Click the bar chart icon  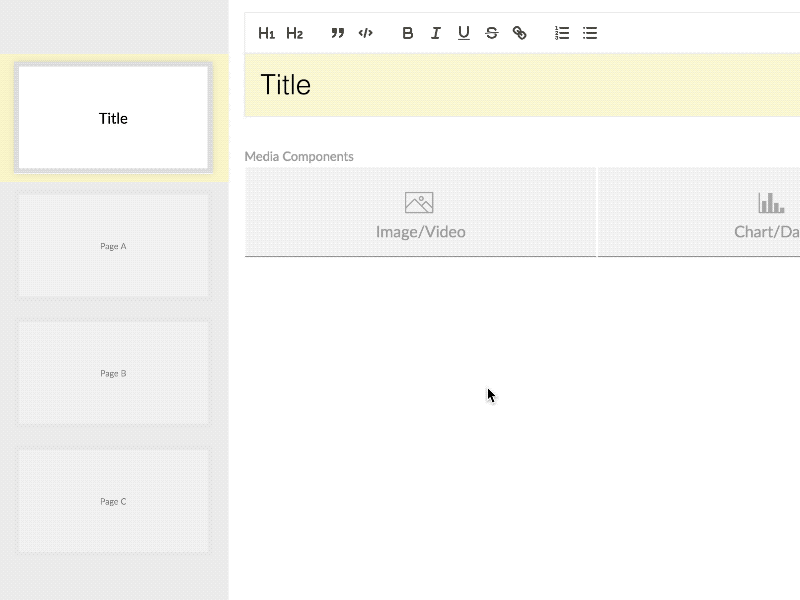pyautogui.click(x=771, y=203)
